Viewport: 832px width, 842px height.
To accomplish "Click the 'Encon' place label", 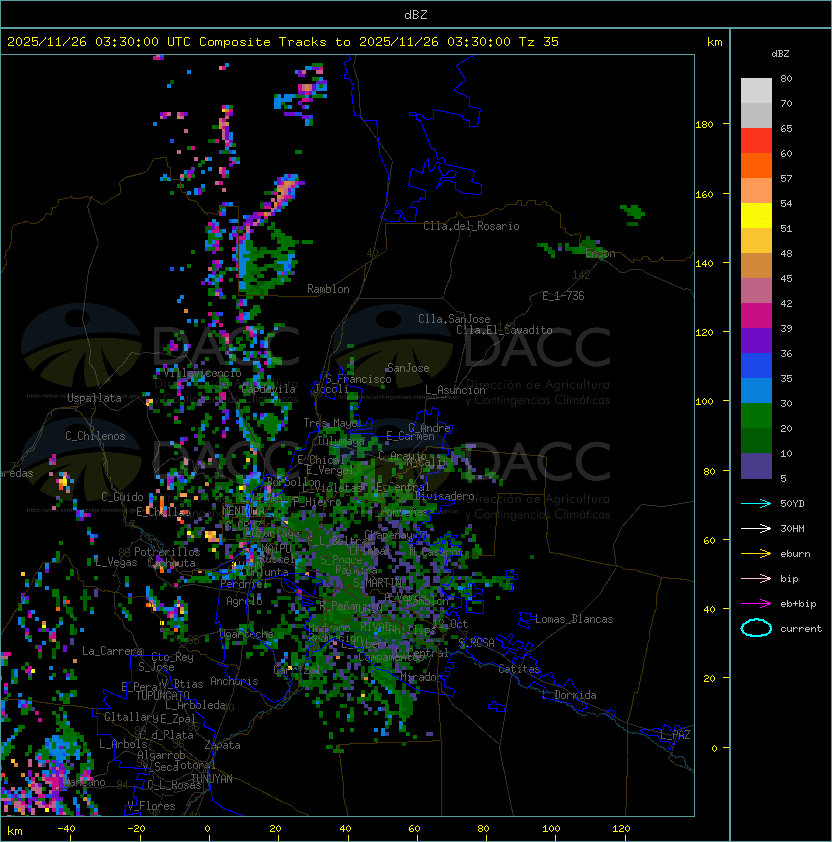I will 600,253.
